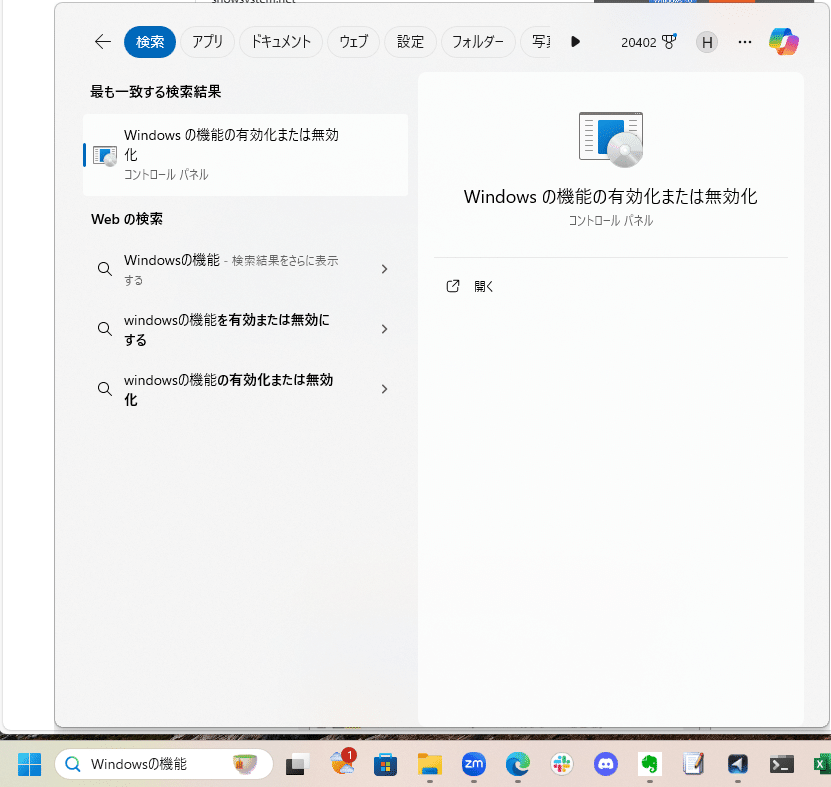Click the open external-link icon beside 開く
Viewport: 831px width, 787px height.
point(453,286)
